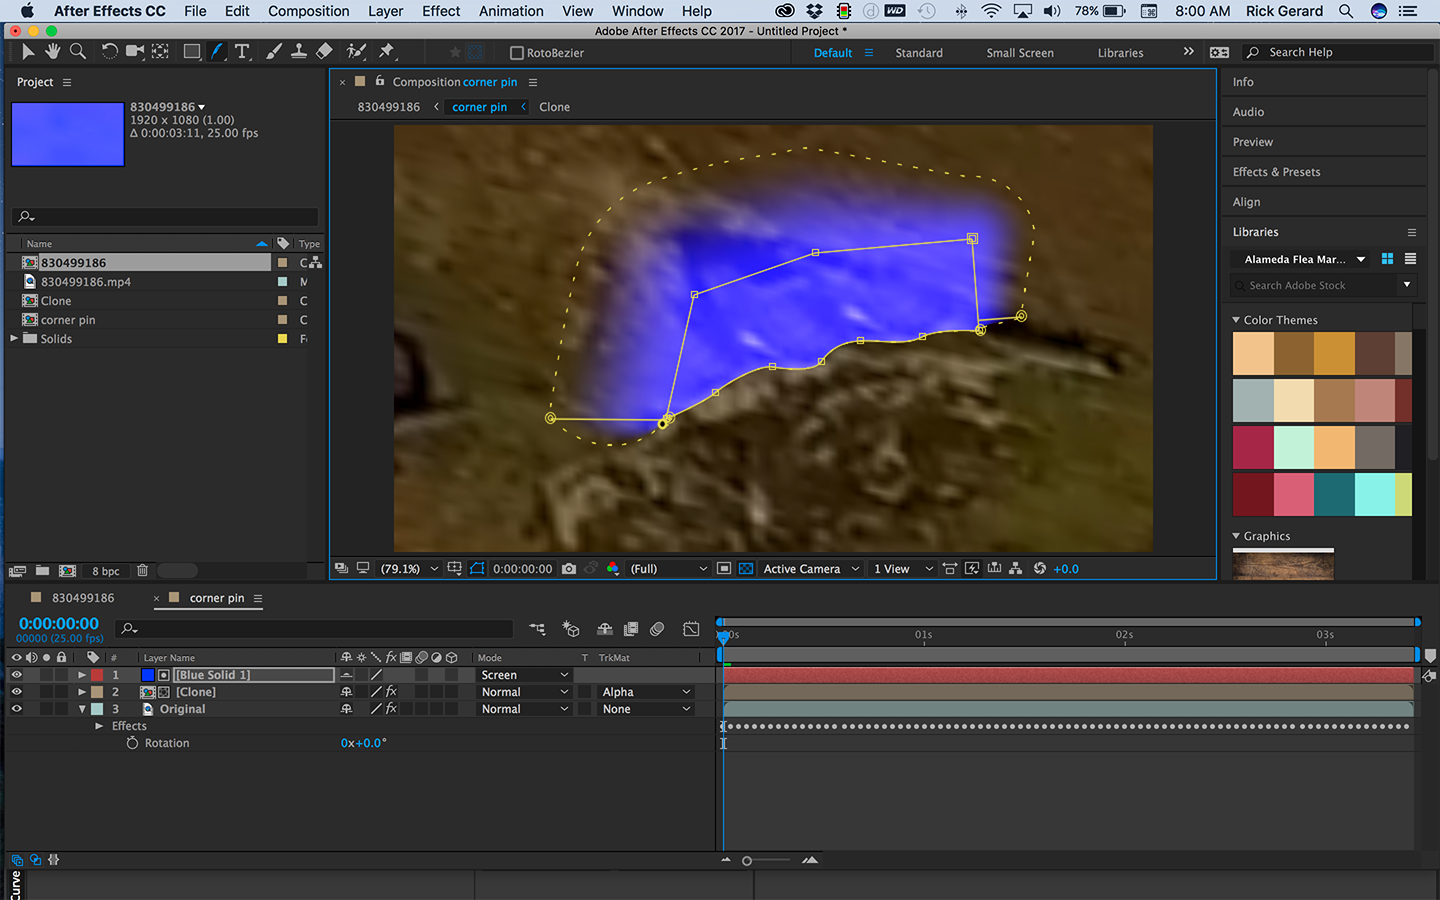1440x900 pixels.
Task: Open the Effects & Presets panel
Action: (1276, 172)
